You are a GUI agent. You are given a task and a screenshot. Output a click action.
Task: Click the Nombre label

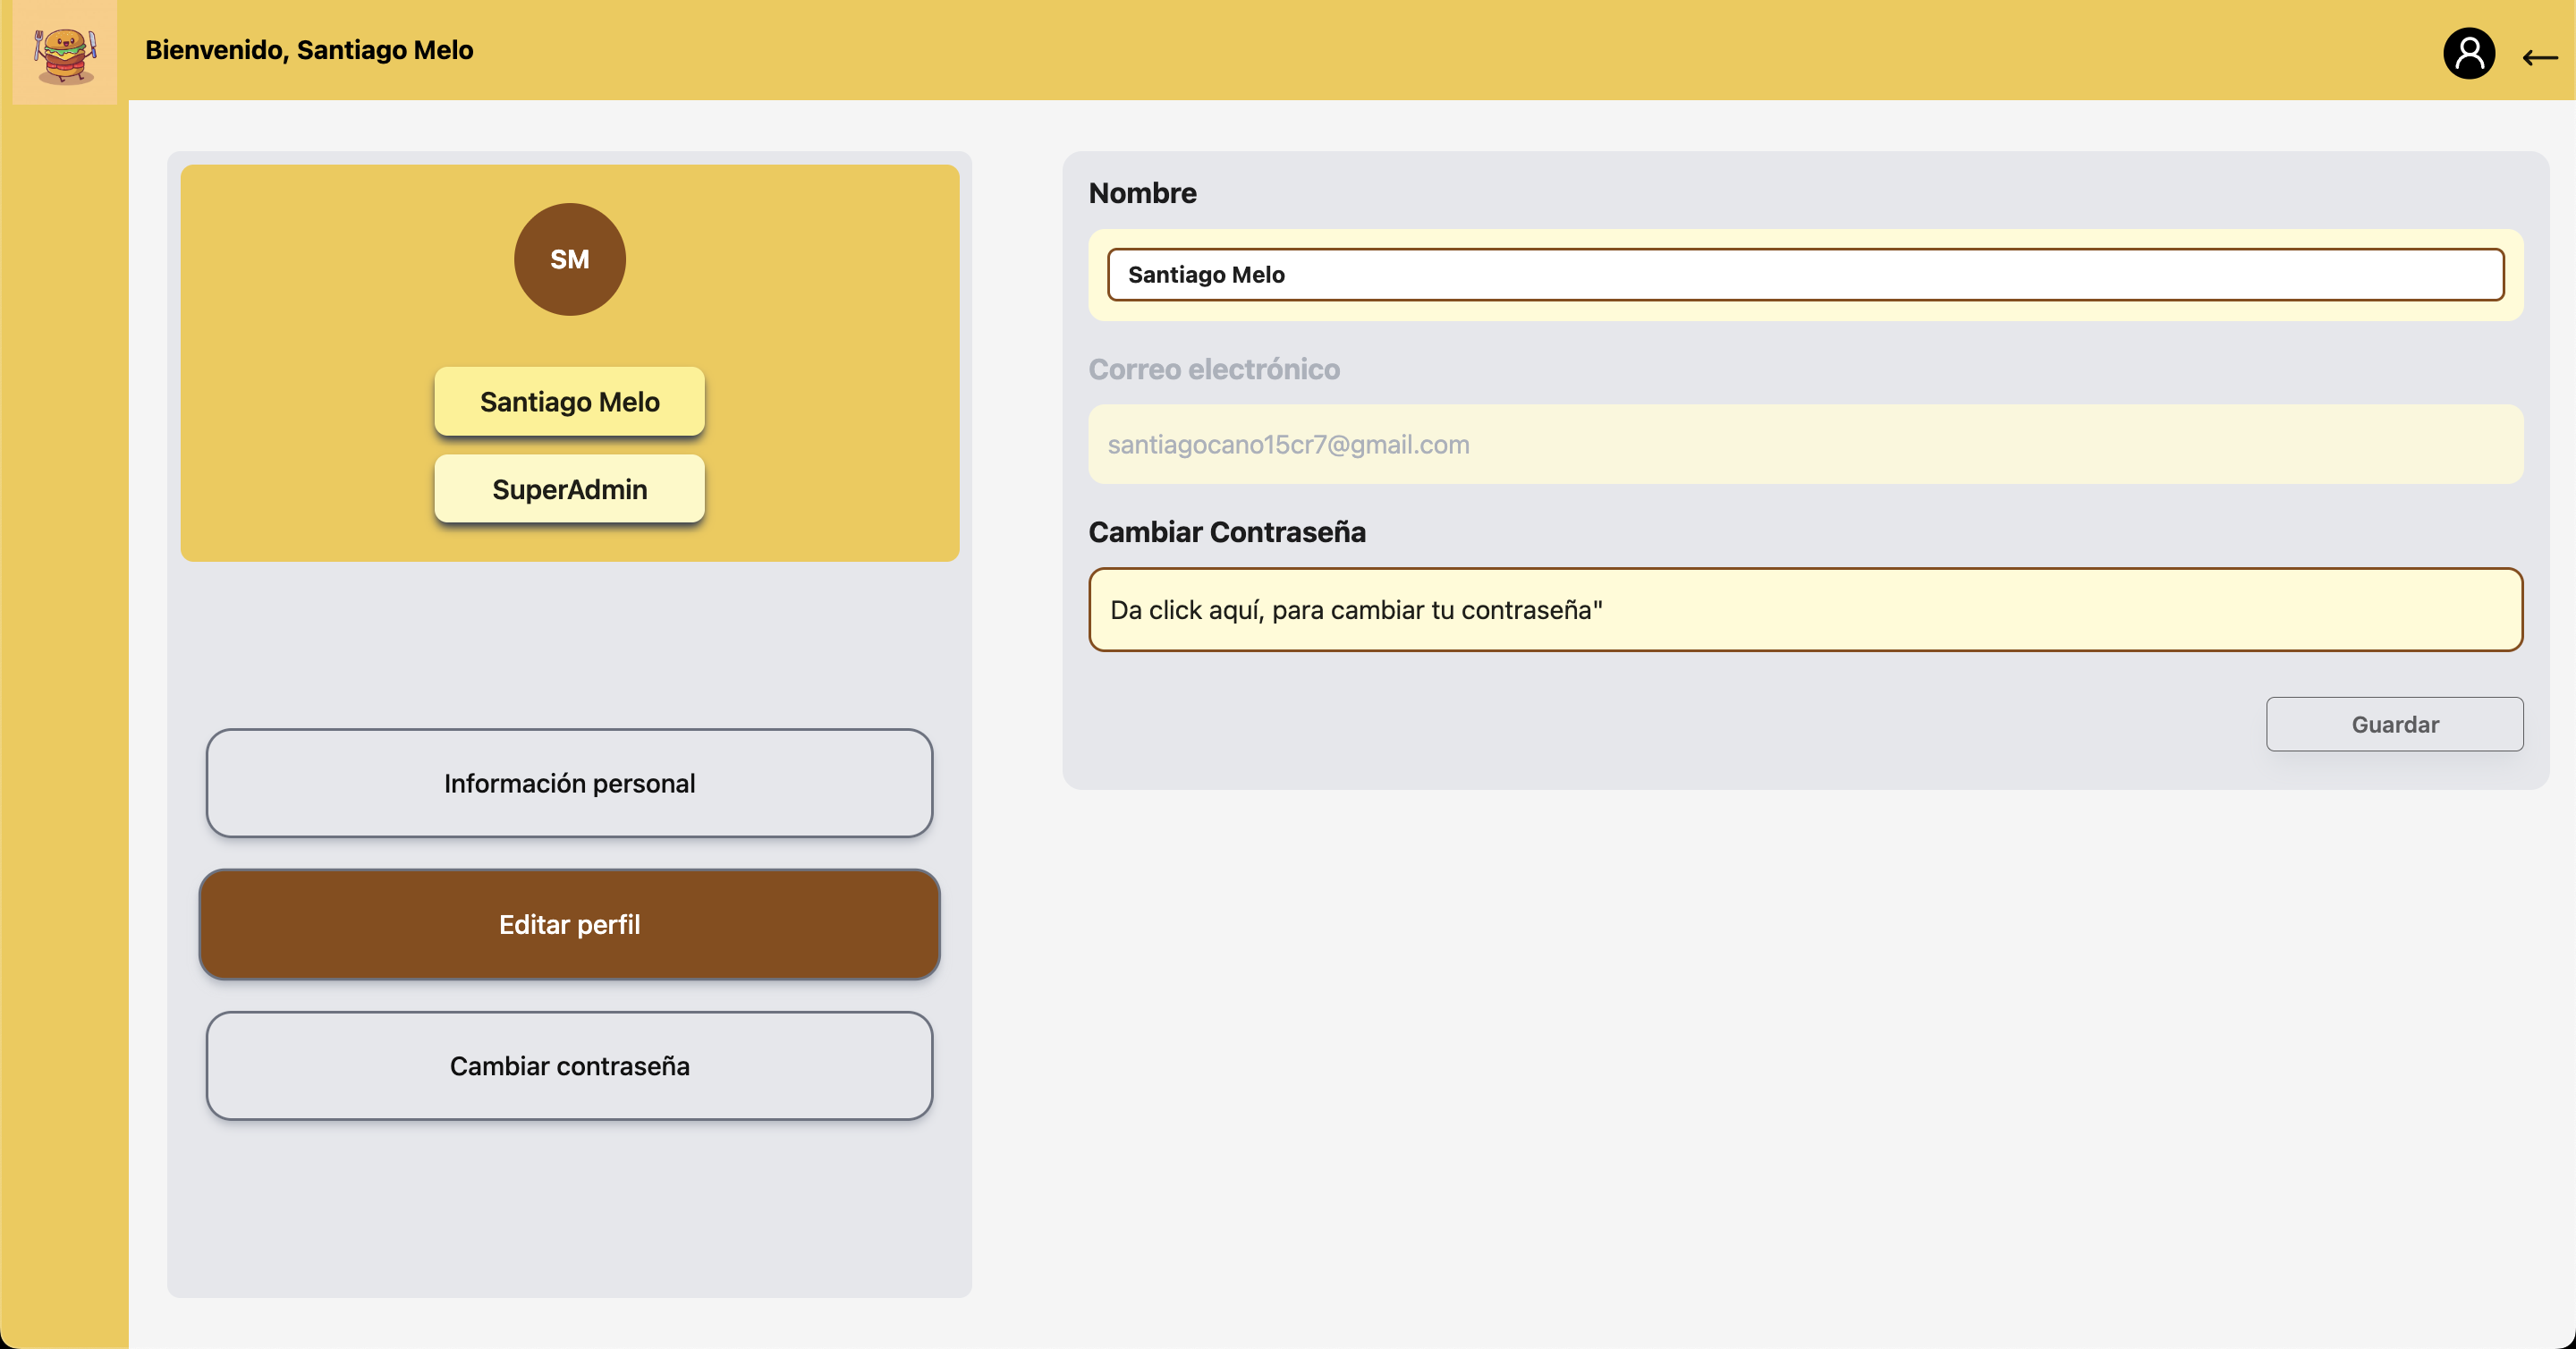tap(1142, 193)
